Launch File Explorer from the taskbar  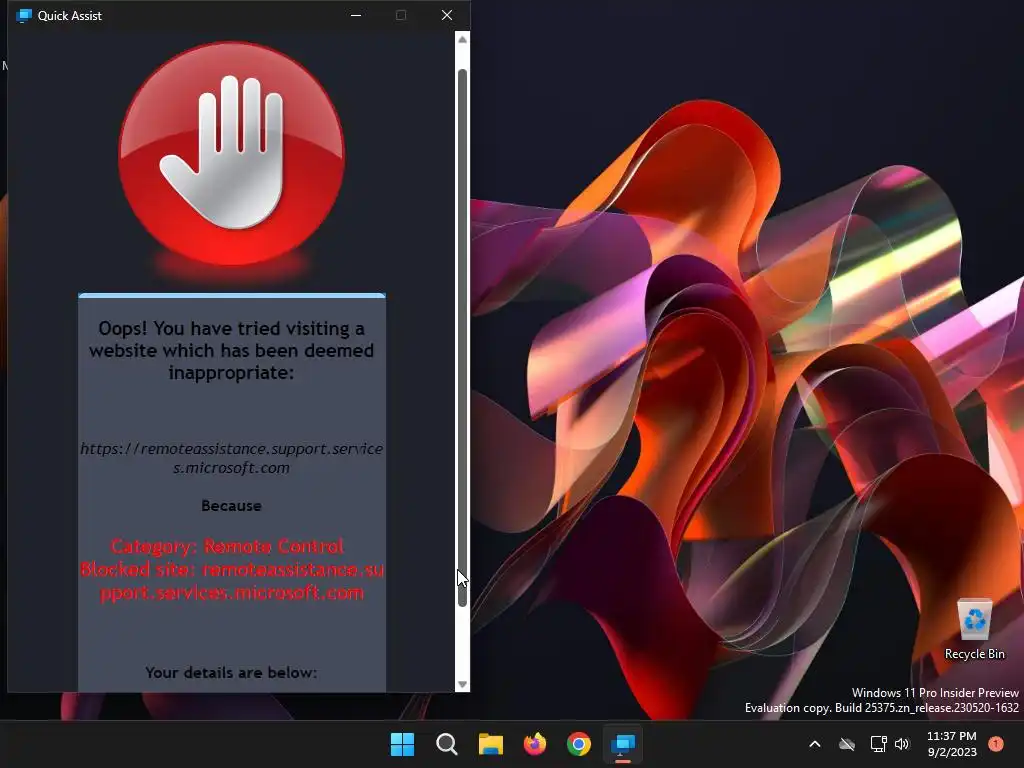490,744
